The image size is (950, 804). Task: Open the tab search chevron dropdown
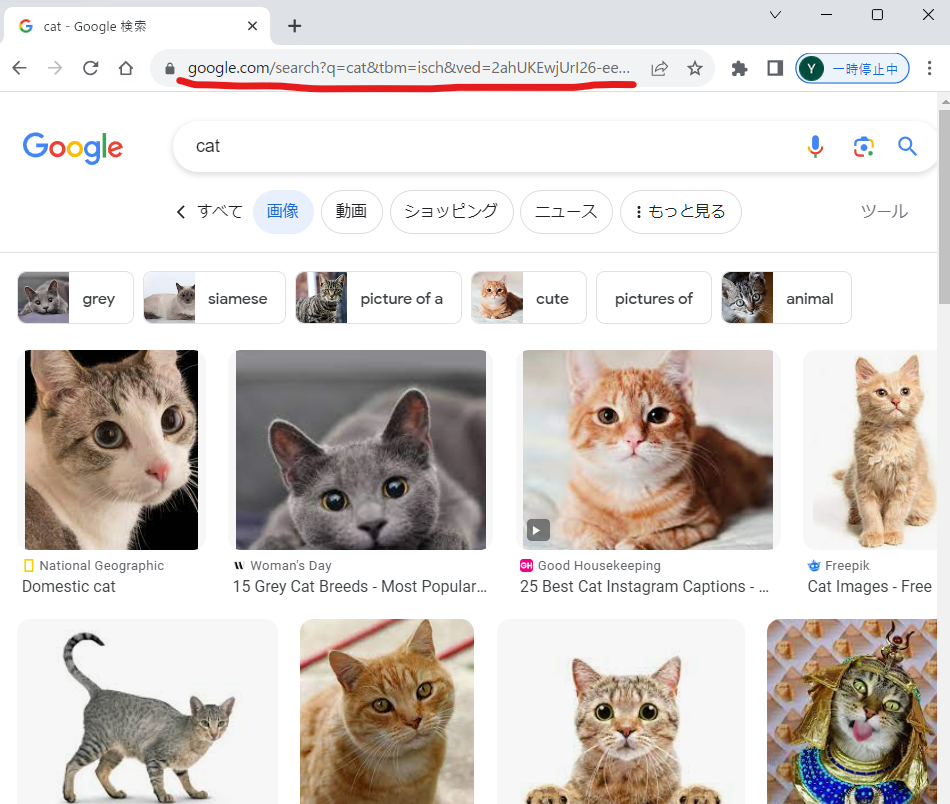[776, 15]
